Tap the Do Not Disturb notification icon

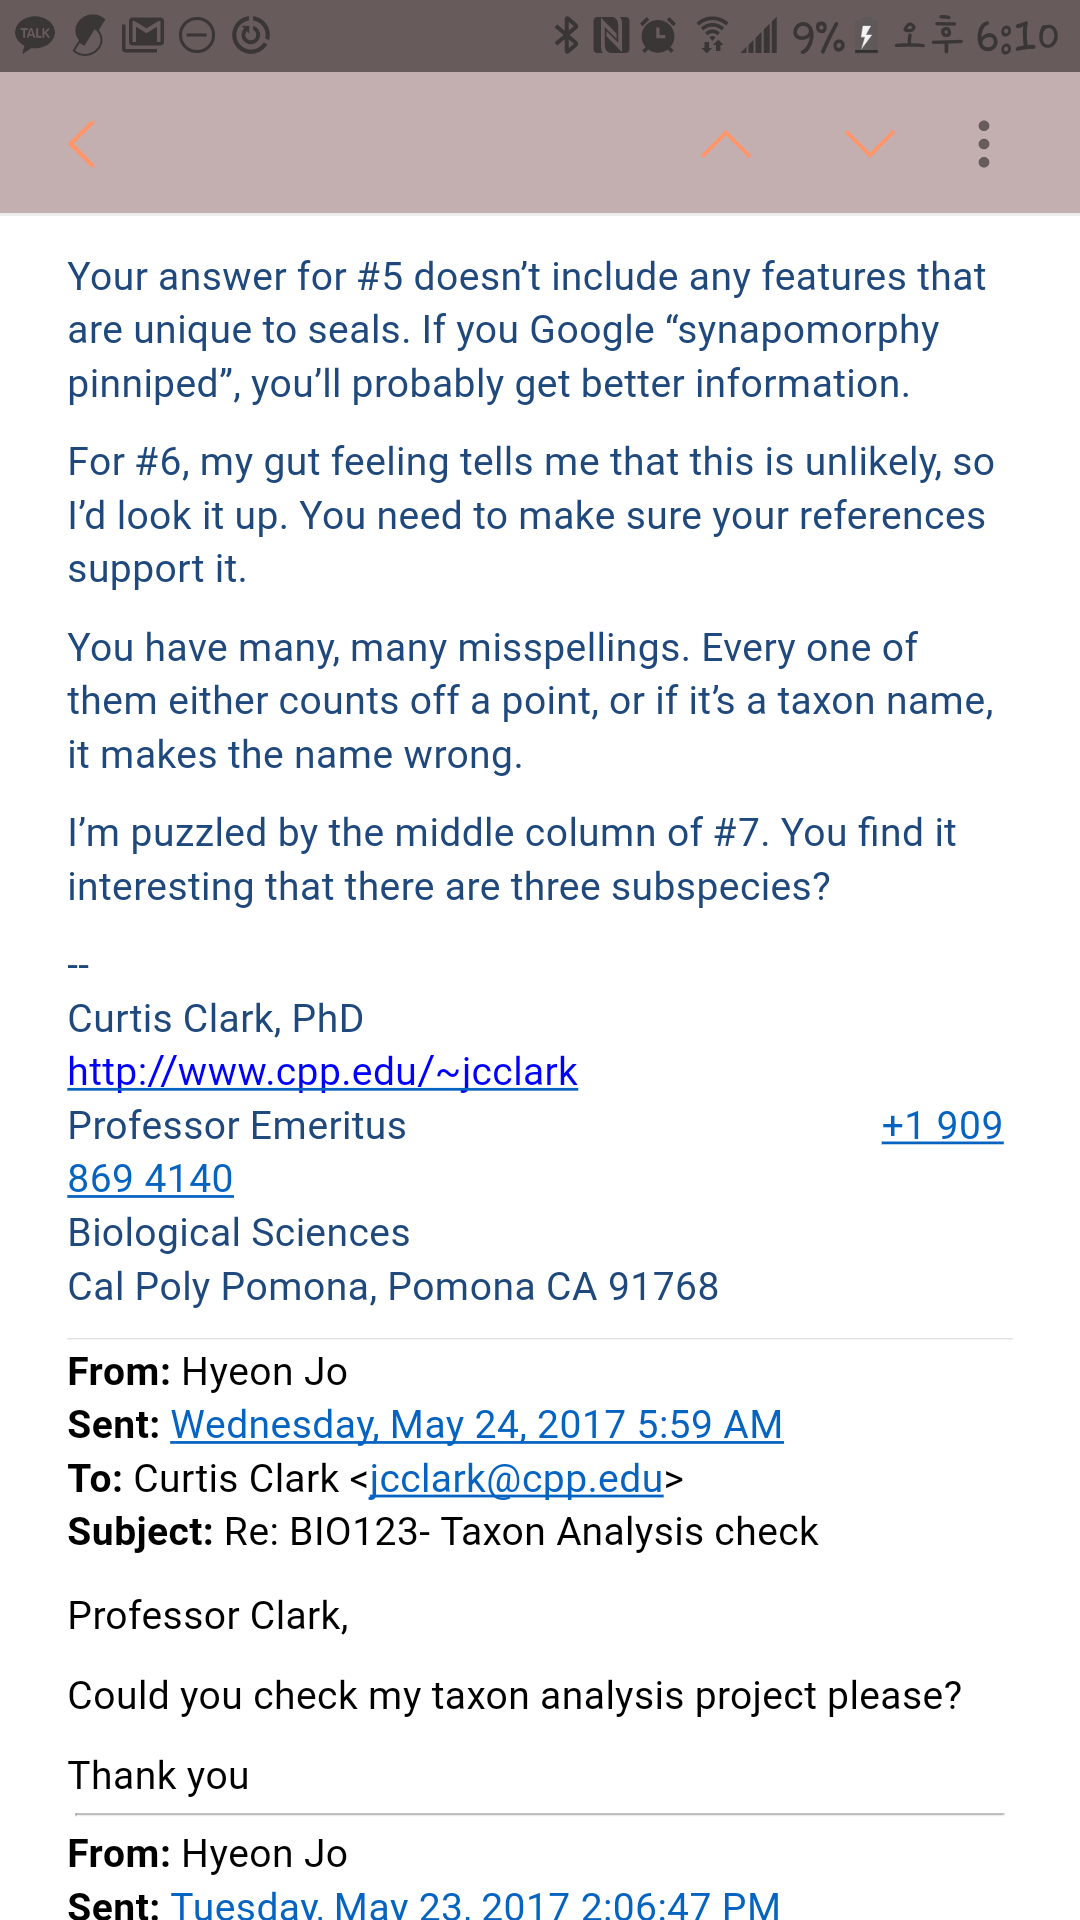coord(197,36)
